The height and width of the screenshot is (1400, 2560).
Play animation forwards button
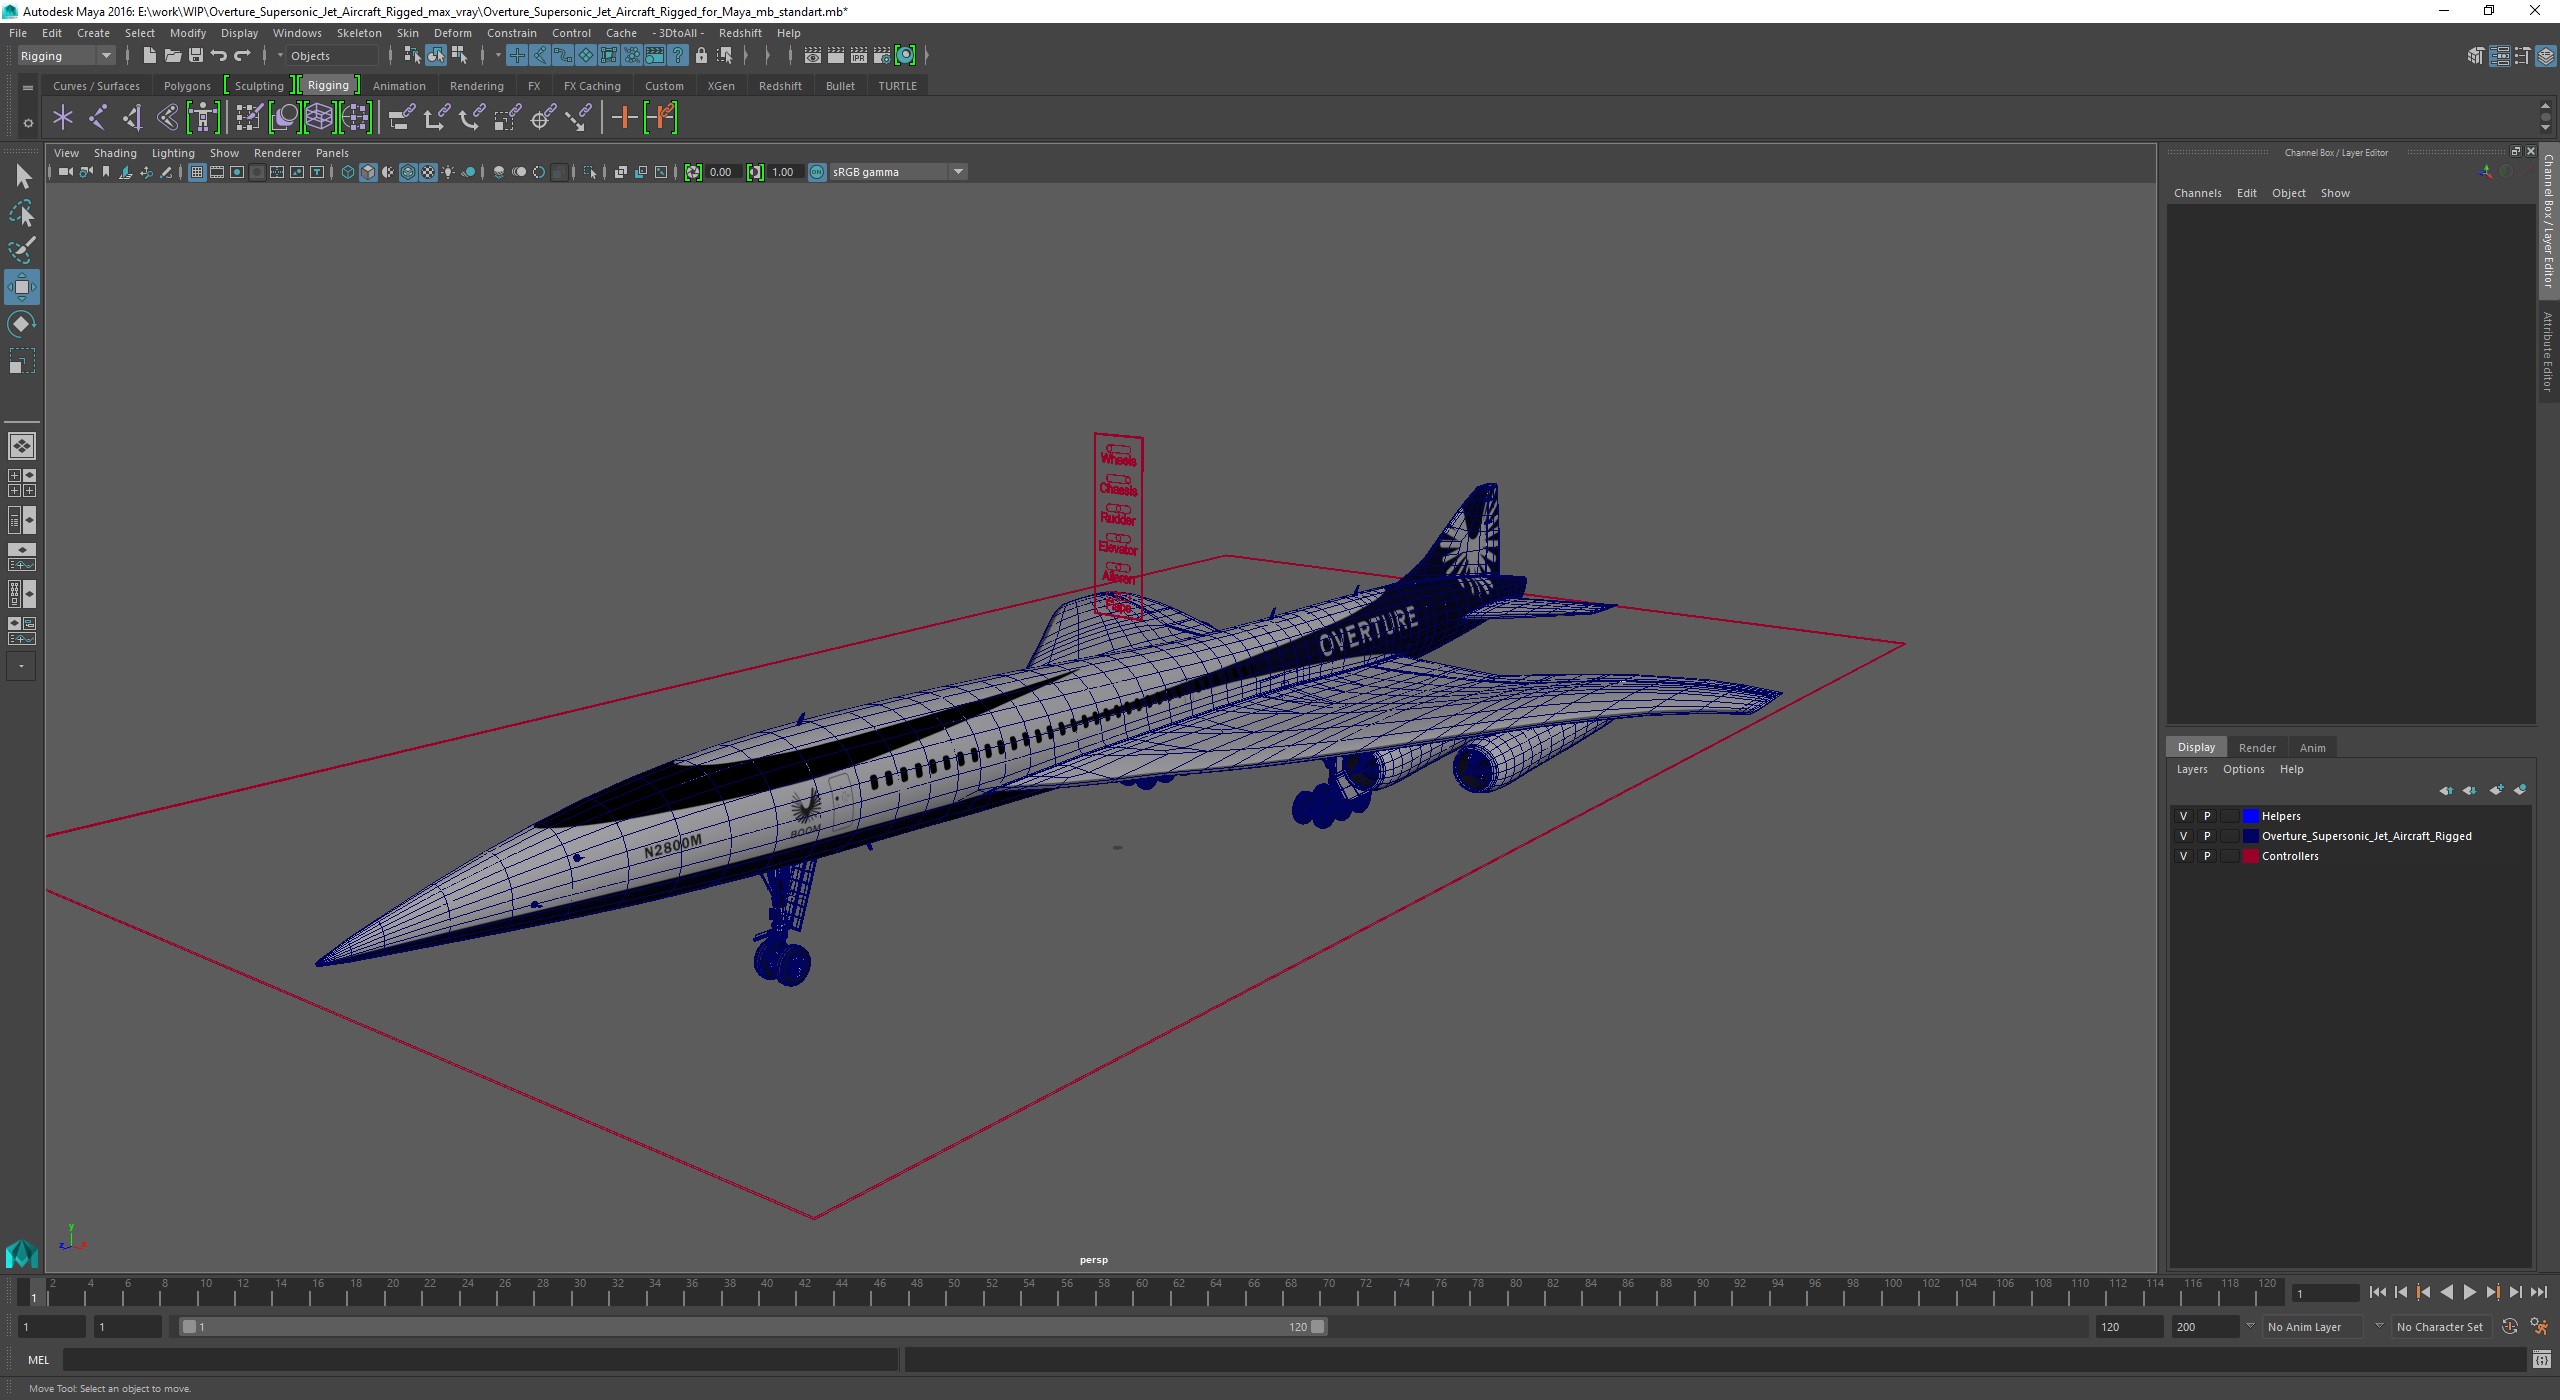(x=2470, y=1292)
